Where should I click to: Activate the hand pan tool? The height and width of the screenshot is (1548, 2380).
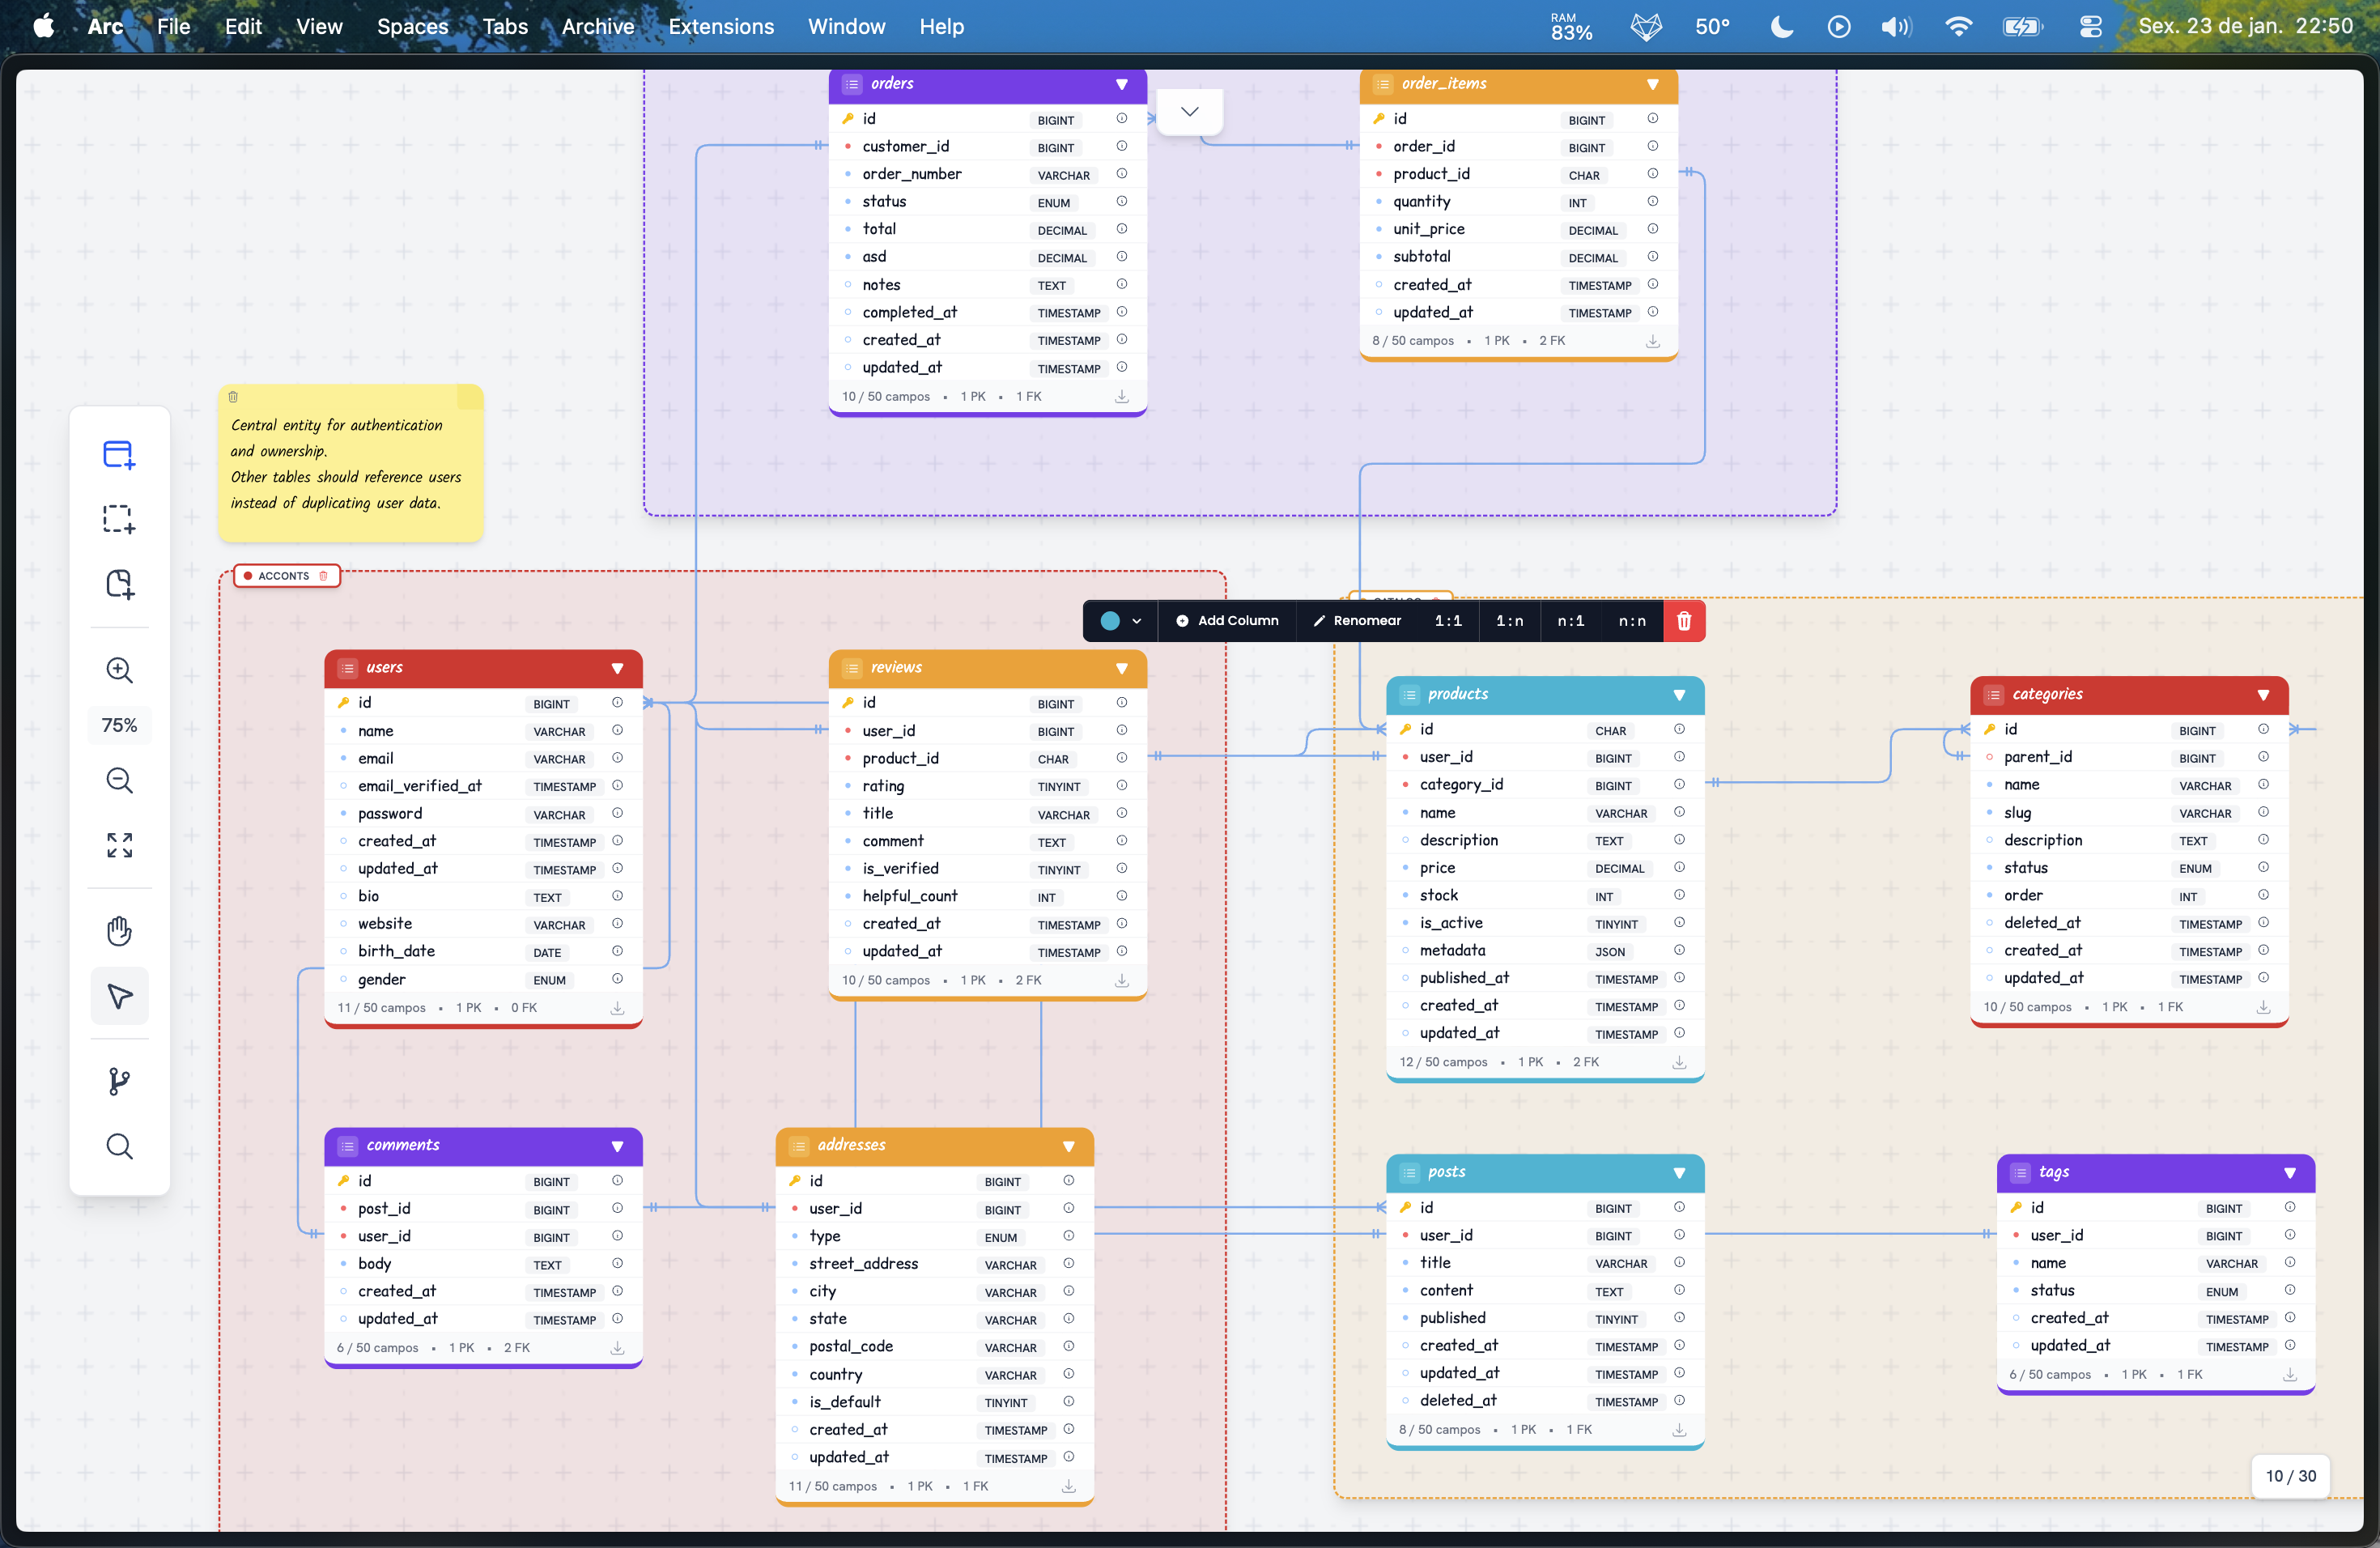pos(119,931)
